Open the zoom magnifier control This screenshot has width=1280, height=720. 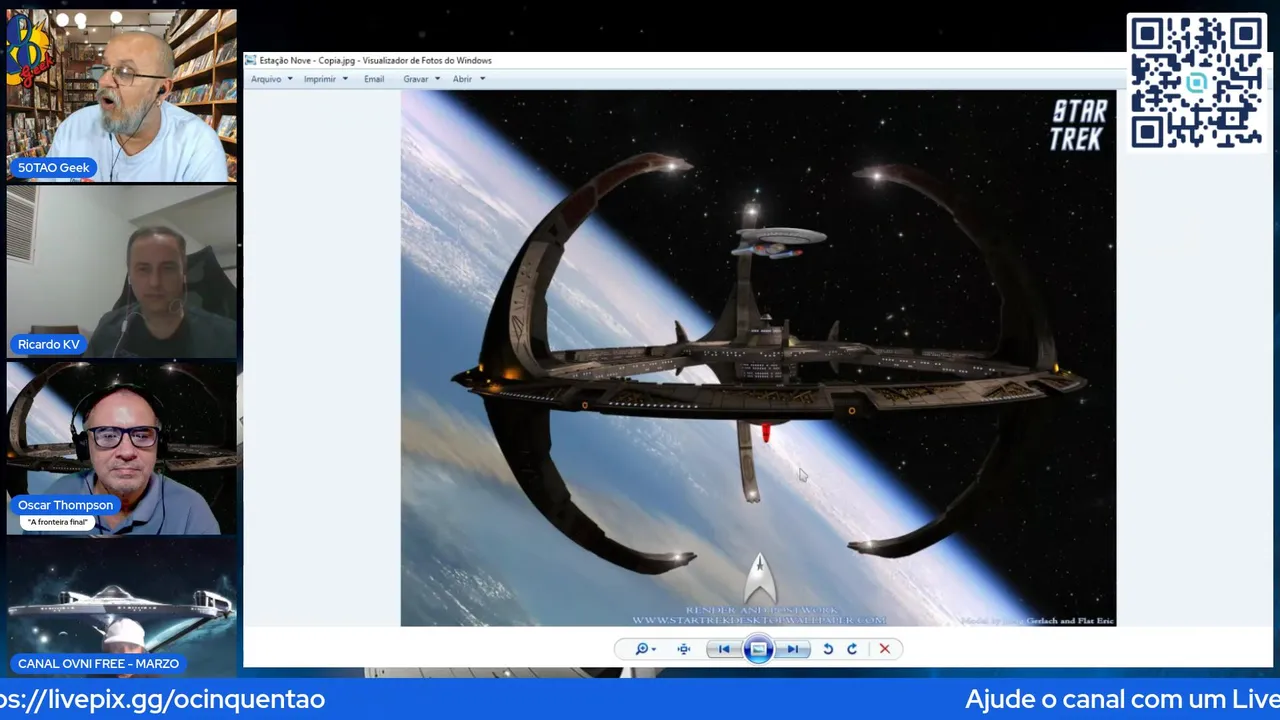[641, 649]
